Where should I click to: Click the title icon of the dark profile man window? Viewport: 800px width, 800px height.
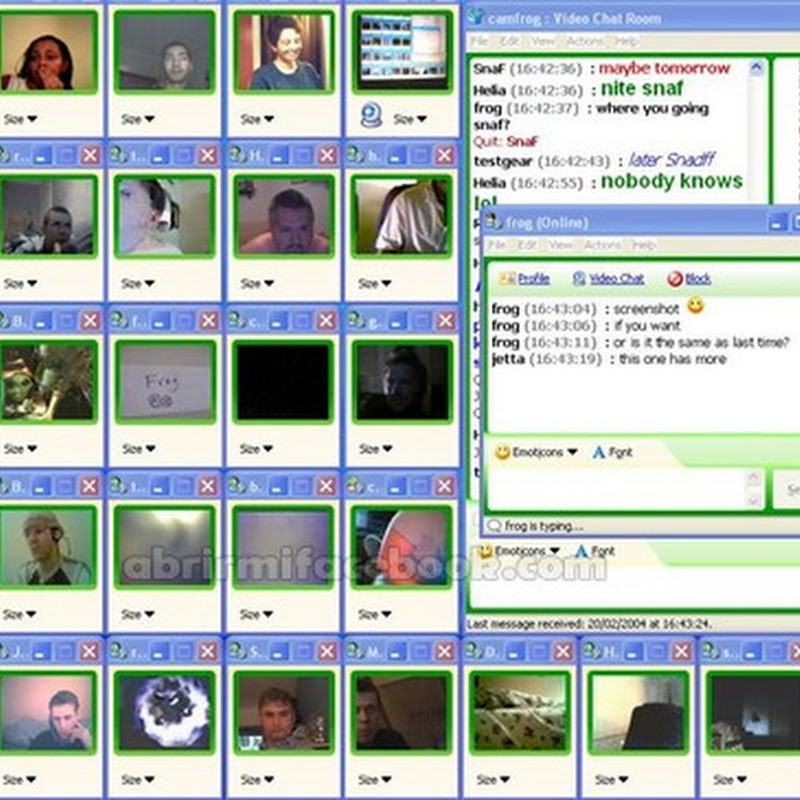(355, 651)
